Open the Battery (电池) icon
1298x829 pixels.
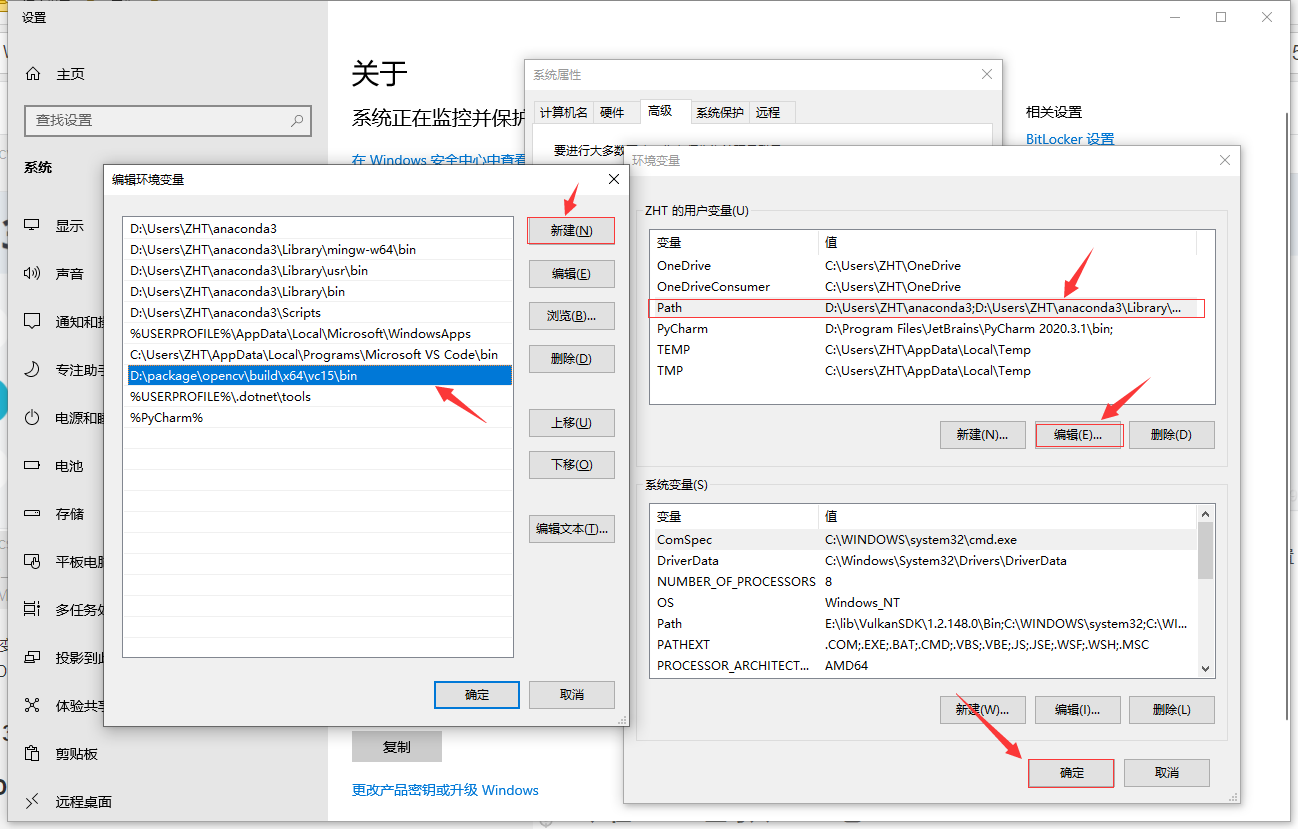coord(33,466)
